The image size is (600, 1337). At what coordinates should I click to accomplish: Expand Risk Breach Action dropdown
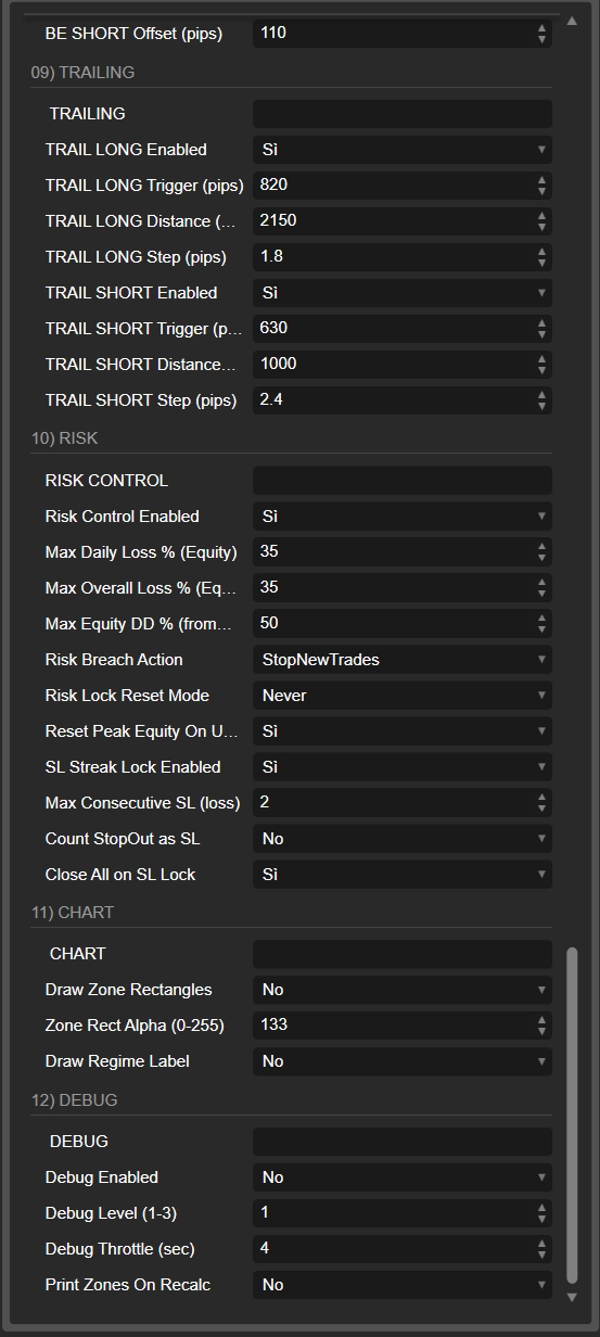tap(402, 660)
